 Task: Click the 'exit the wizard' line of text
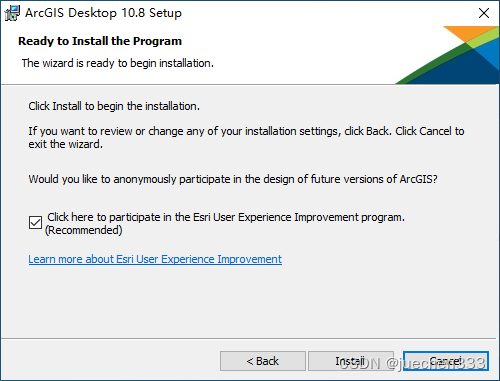coord(66,144)
